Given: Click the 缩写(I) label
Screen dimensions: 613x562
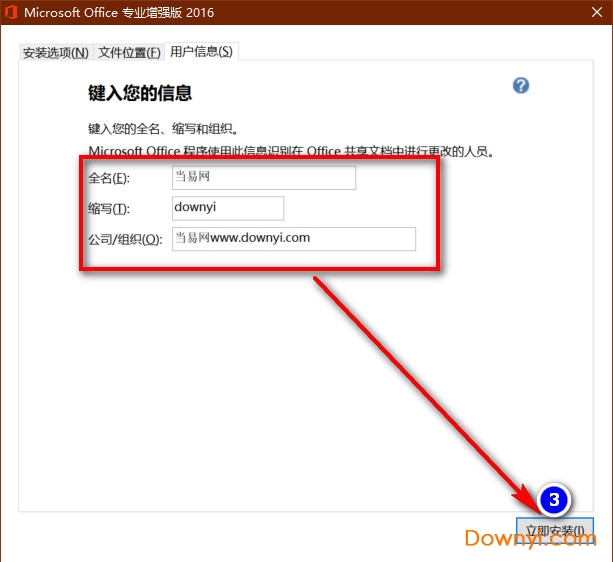Looking at the screenshot, I should [x=110, y=208].
